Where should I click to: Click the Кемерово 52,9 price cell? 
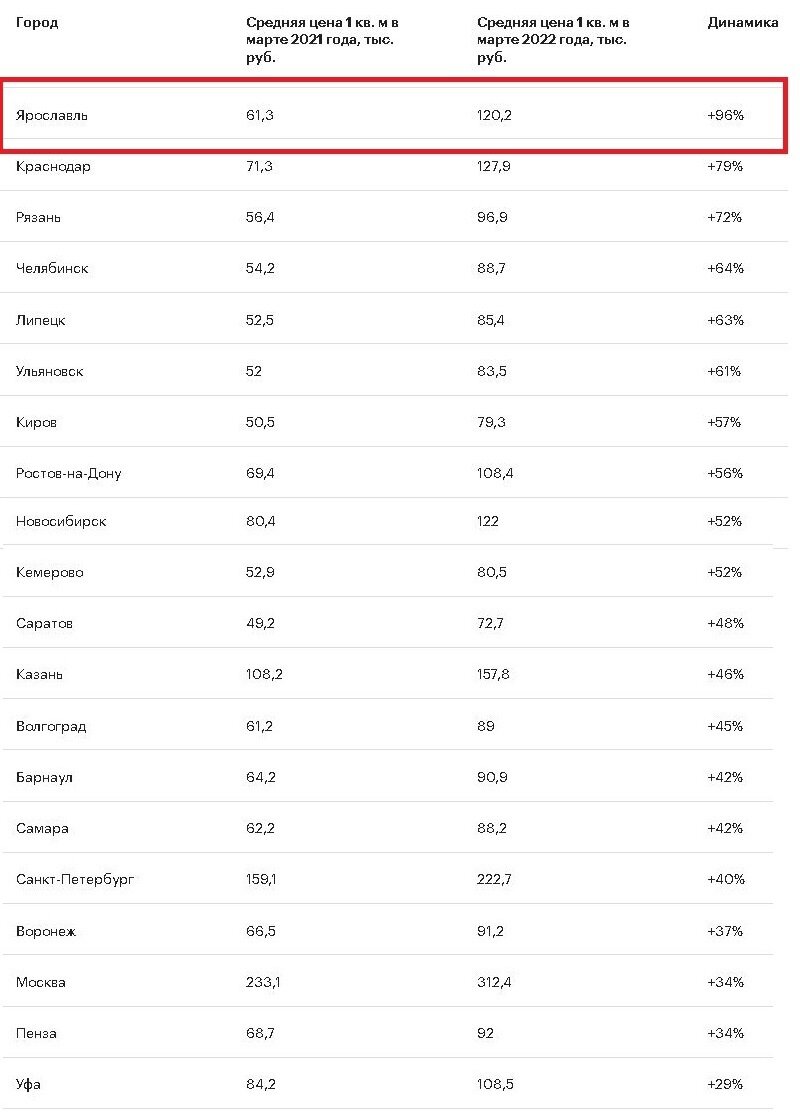tap(260, 573)
